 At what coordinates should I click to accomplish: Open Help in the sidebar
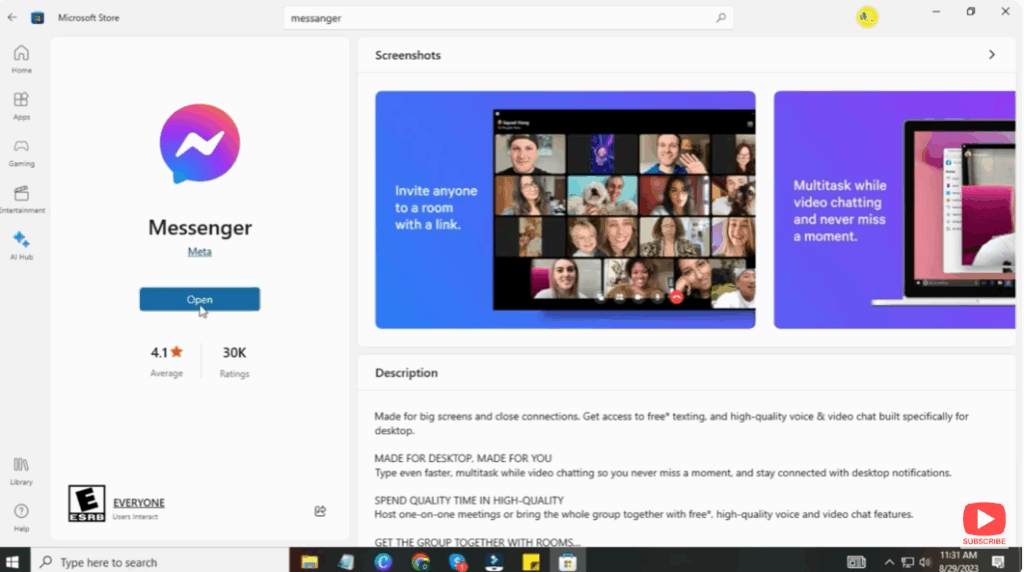(x=21, y=518)
